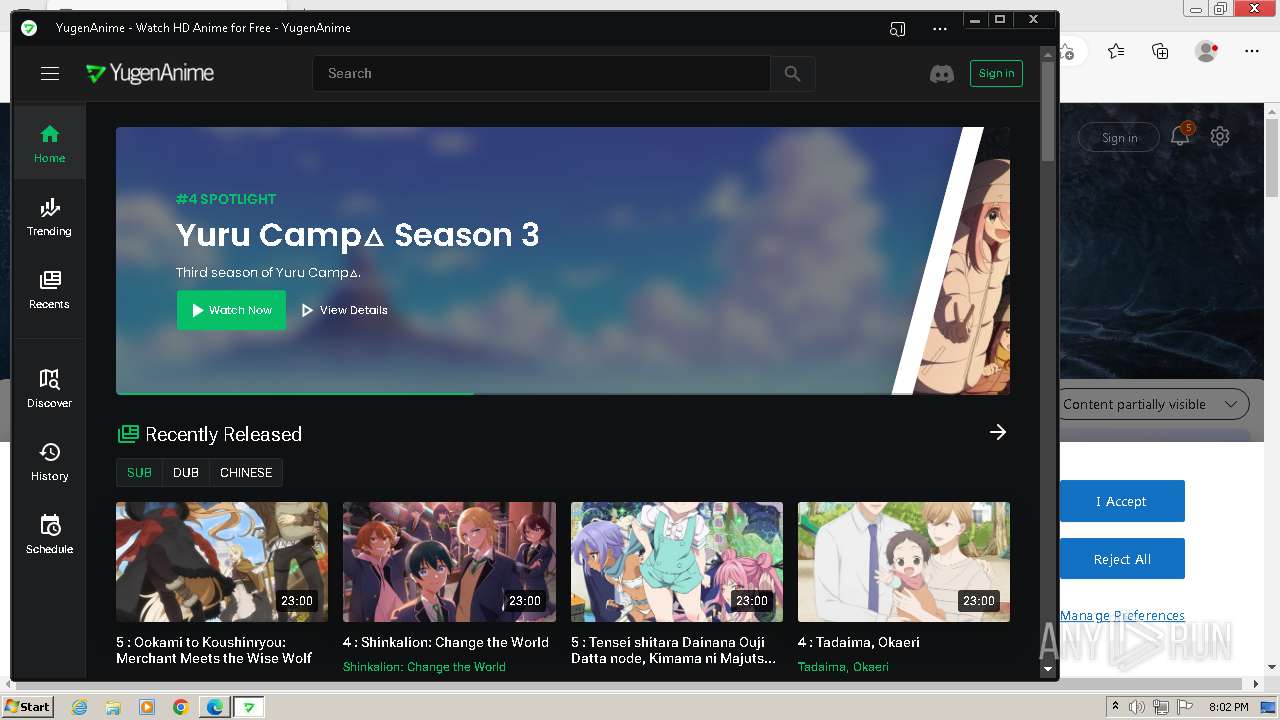
Task: Open the hamburger menu in YugenAnime
Action: pyautogui.click(x=50, y=73)
